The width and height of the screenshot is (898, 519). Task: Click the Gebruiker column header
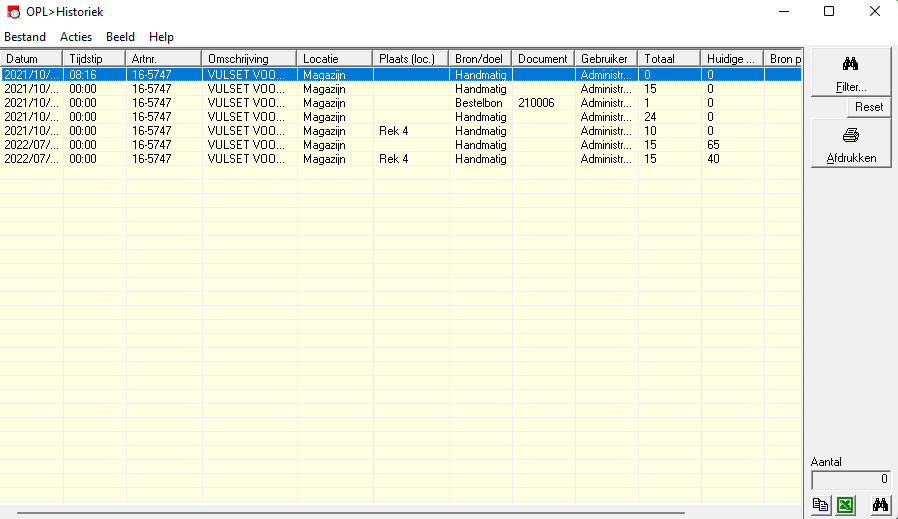pos(606,58)
